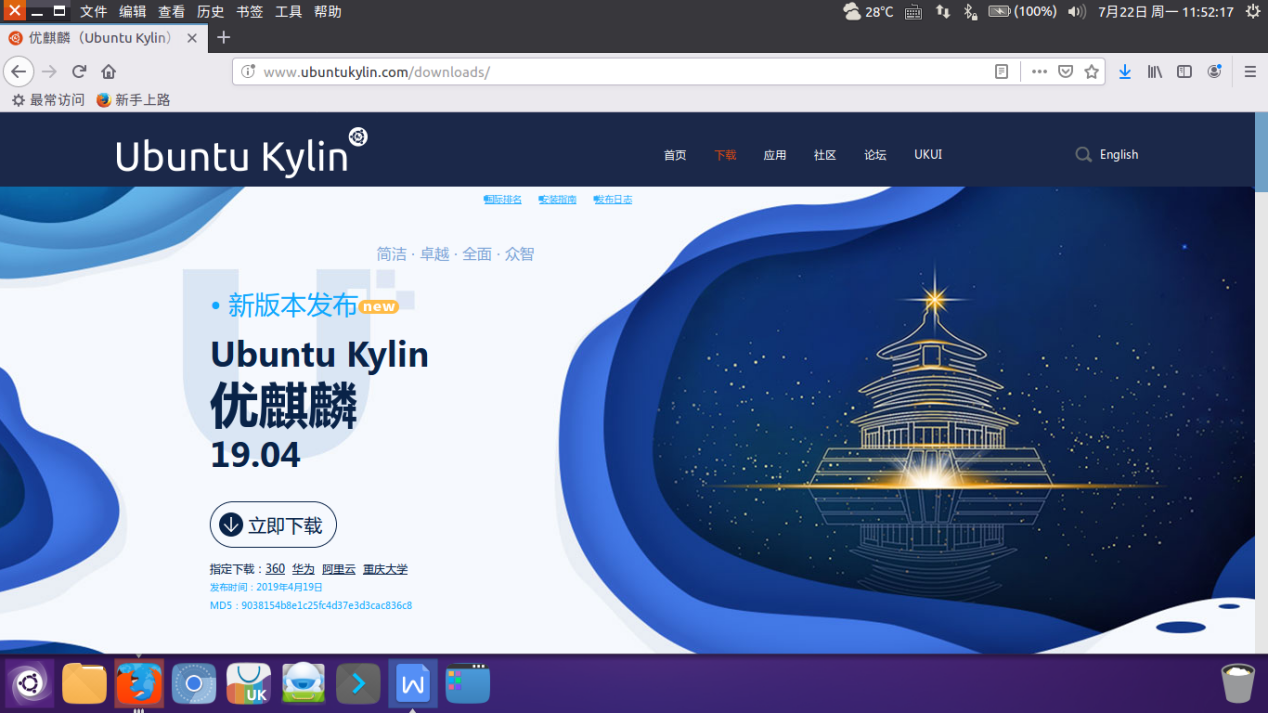The width and height of the screenshot is (1268, 713).
Task: Switch to the WPS Writer dock icon
Action: point(412,684)
